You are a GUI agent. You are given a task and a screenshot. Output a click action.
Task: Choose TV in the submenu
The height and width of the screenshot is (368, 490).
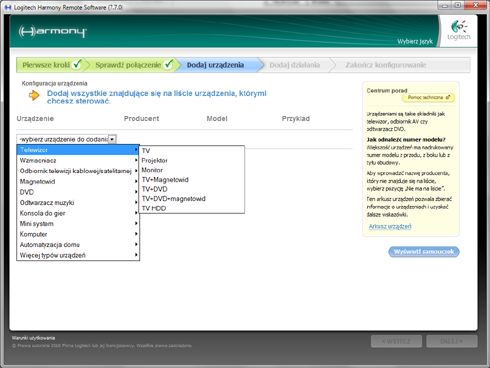click(192, 151)
